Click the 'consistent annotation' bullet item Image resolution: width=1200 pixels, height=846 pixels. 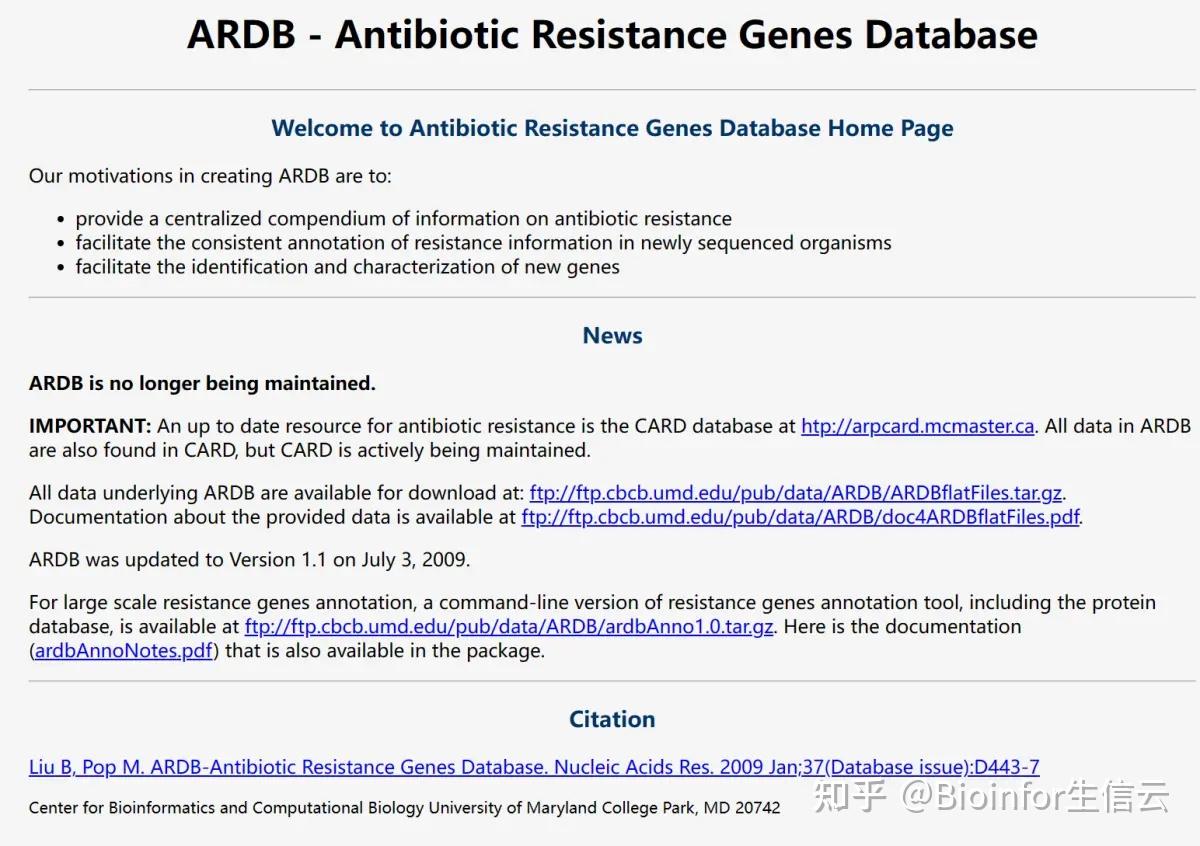click(483, 243)
